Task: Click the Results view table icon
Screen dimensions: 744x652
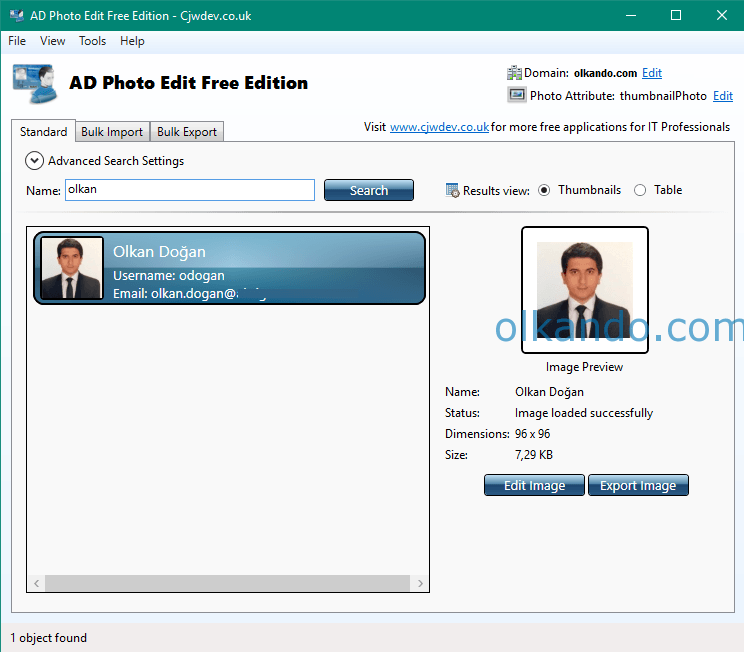Action: [x=452, y=190]
